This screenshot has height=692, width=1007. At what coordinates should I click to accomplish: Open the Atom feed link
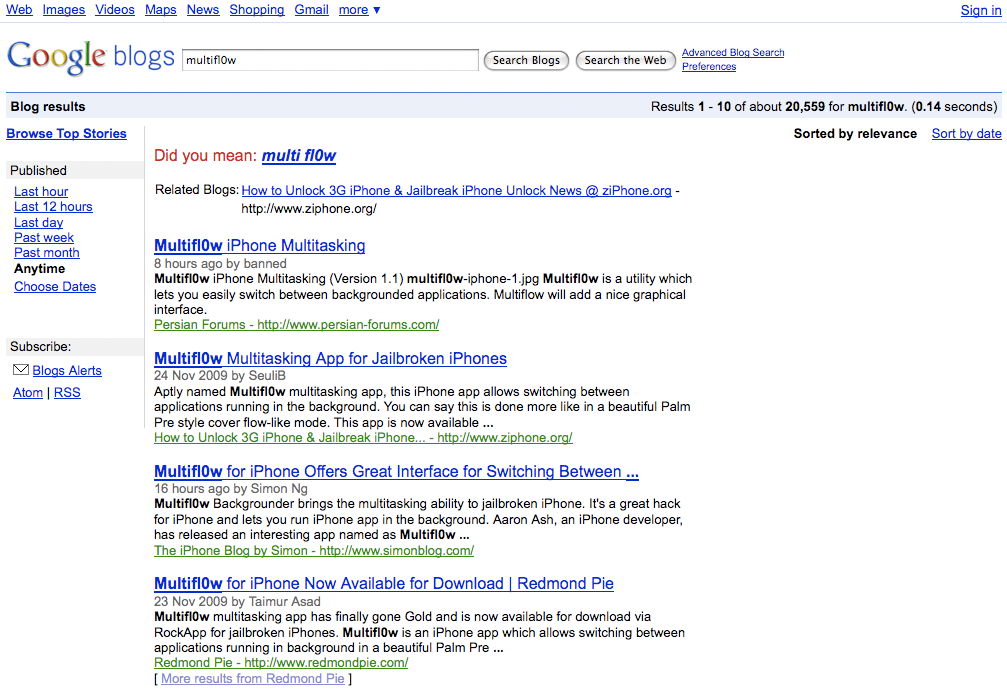point(28,392)
